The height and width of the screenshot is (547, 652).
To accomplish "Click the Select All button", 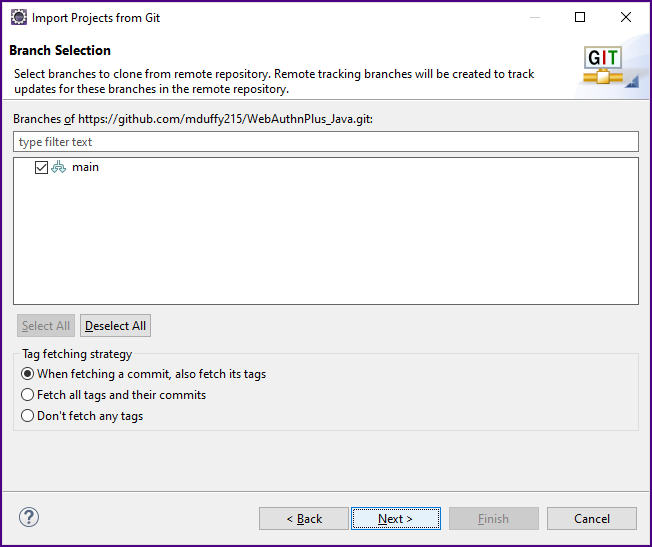I will click(x=46, y=326).
